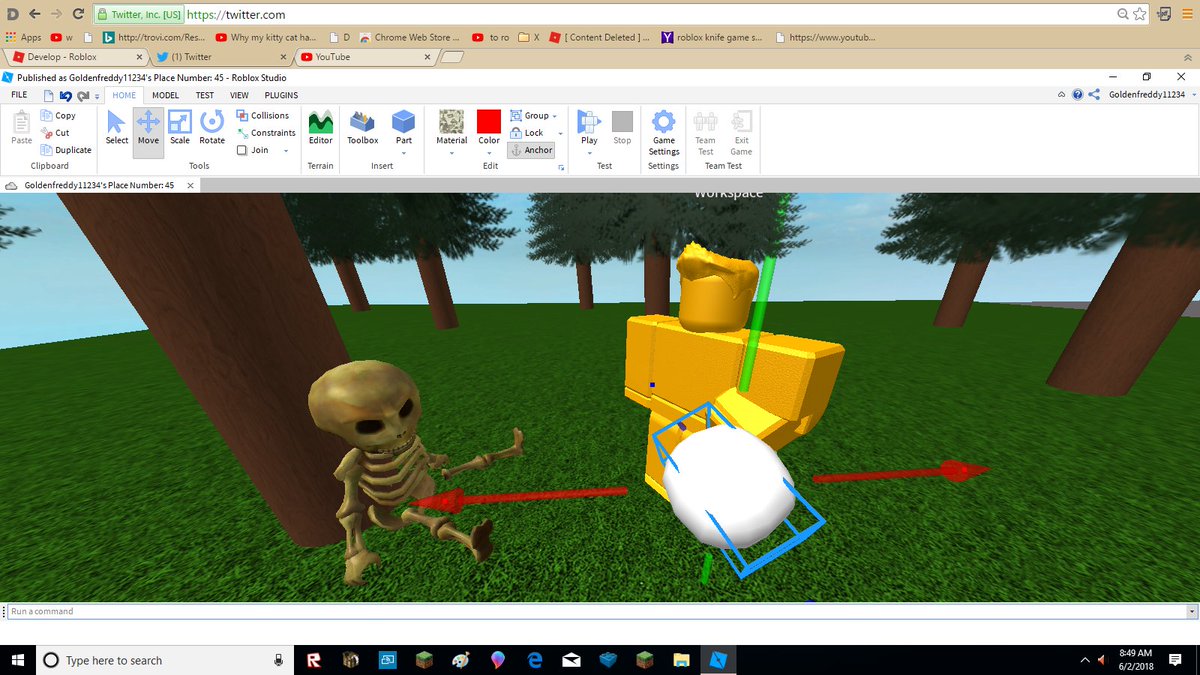
Task: Open Microsoft Edge from taskbar
Action: [534, 660]
